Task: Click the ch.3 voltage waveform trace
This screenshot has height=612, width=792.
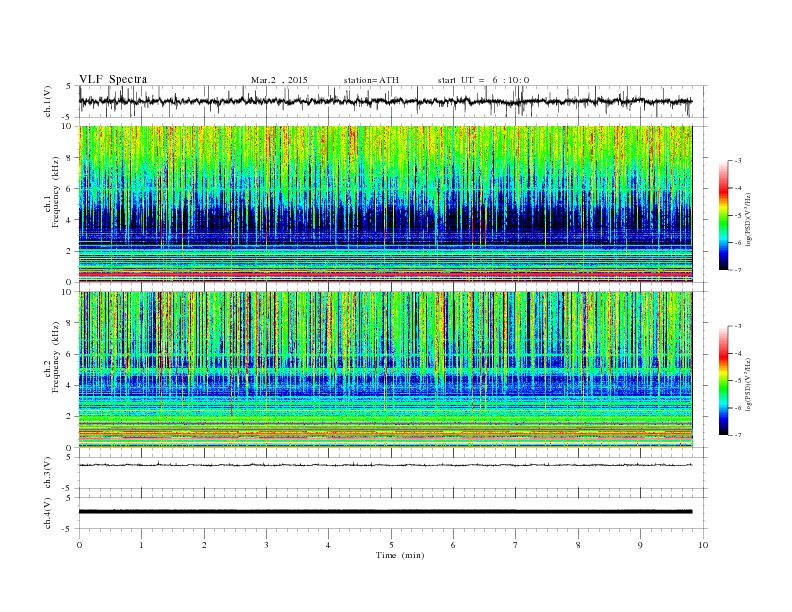Action: (386, 465)
